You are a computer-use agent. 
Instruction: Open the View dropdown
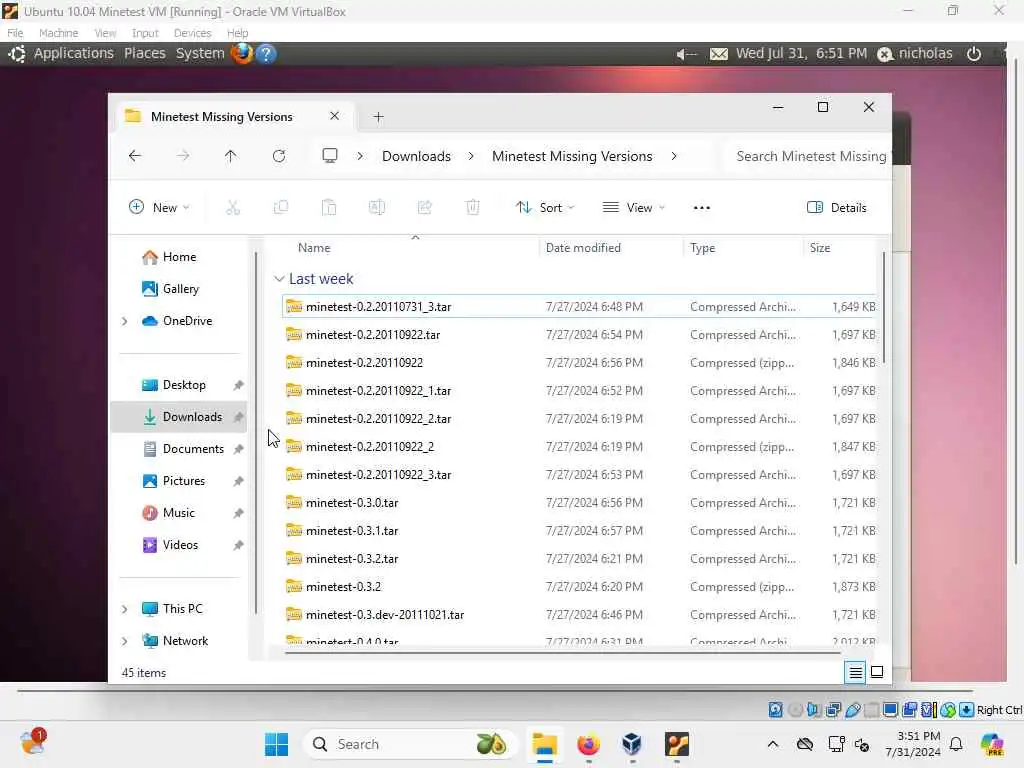pos(633,208)
